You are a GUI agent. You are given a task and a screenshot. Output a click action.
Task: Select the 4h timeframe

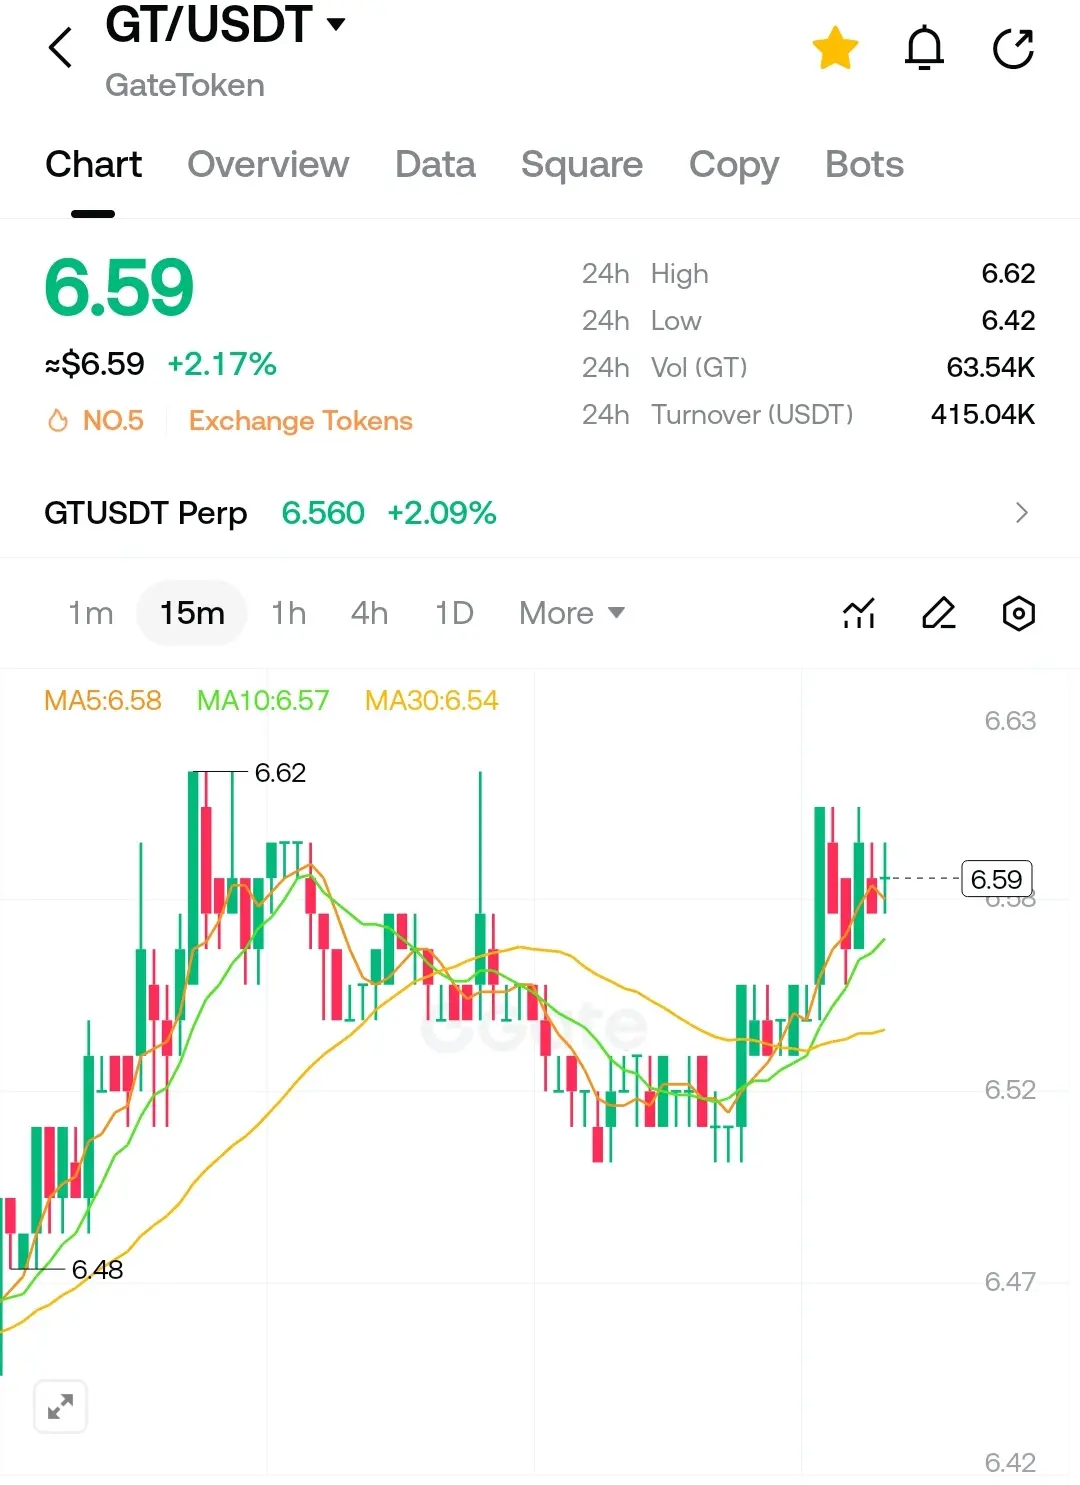tap(369, 613)
